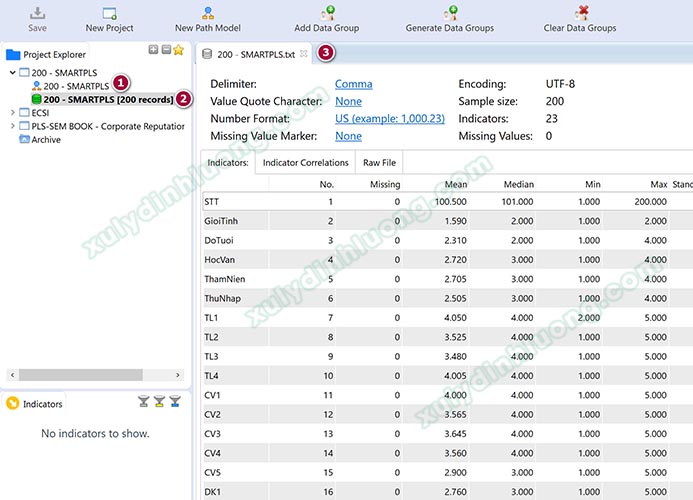Click the Comma delimiter link
The image size is (693, 500).
pyautogui.click(x=353, y=84)
